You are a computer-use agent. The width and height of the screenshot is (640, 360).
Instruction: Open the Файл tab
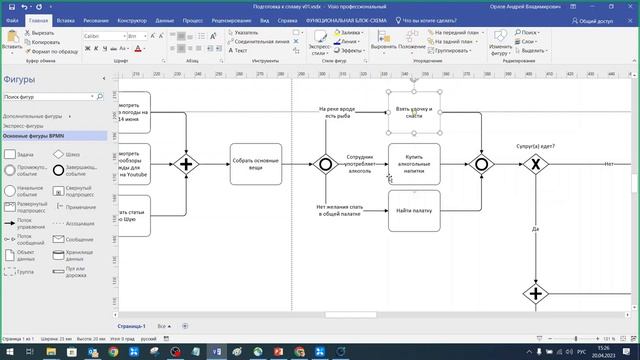coord(12,20)
